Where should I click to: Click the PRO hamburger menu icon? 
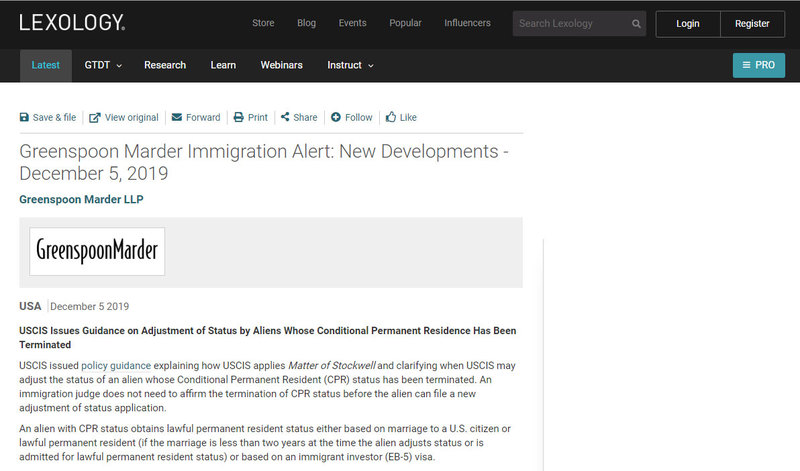746,65
